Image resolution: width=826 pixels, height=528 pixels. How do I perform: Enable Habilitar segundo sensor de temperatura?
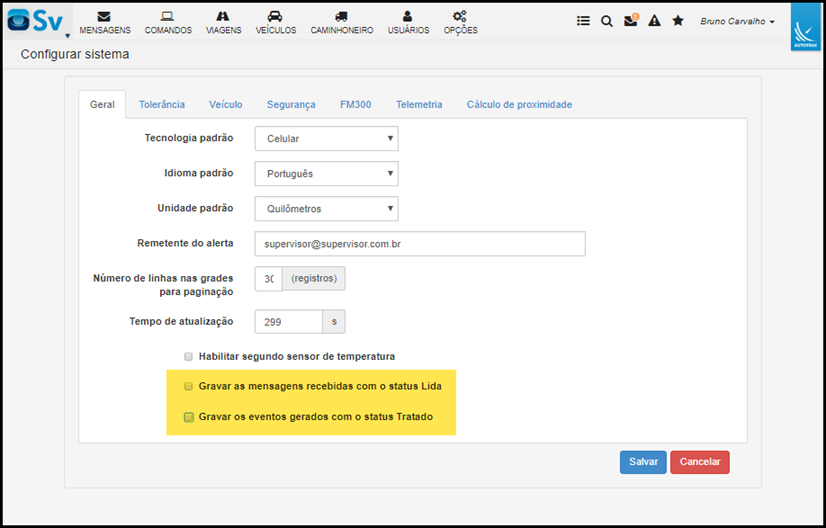pyautogui.click(x=188, y=356)
